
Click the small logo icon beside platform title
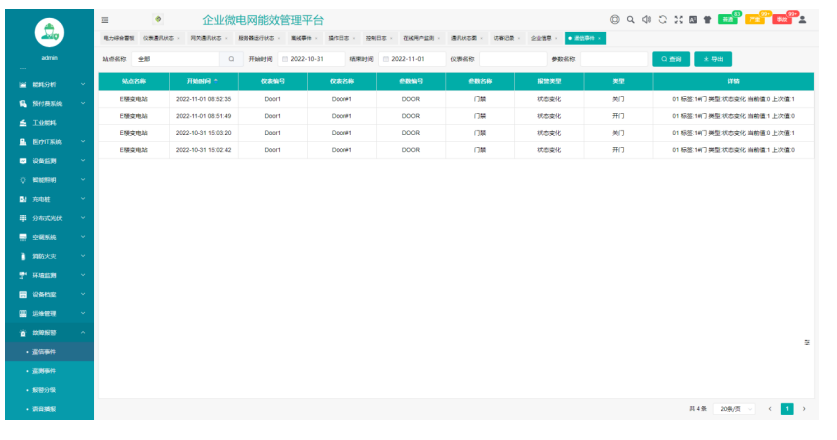[158, 19]
